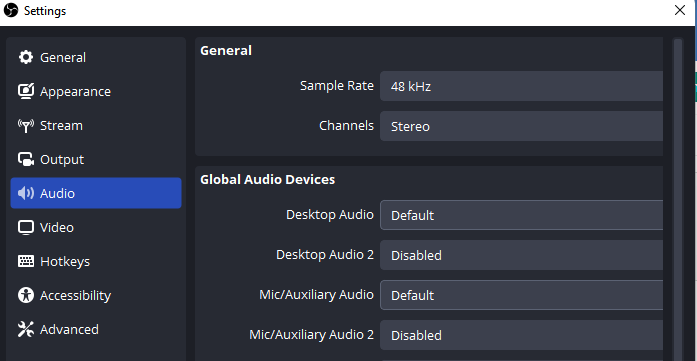Open Accessibility settings
697x361 pixels.
pos(96,295)
